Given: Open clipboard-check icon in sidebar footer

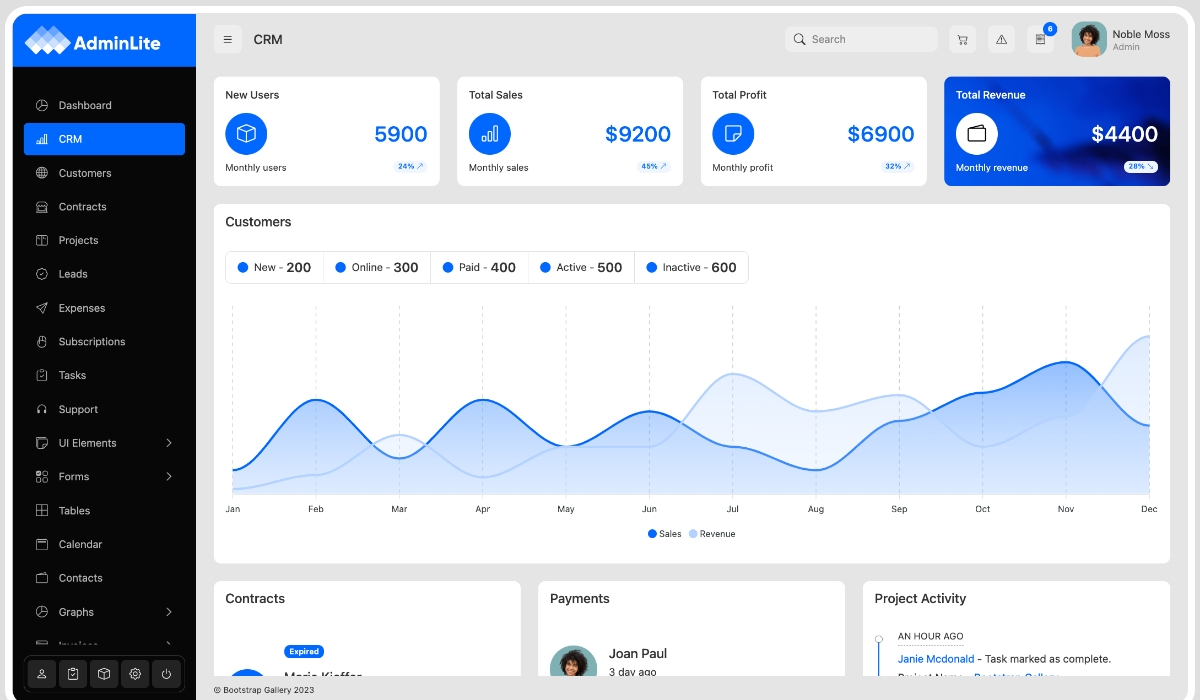Looking at the screenshot, I should (x=73, y=674).
